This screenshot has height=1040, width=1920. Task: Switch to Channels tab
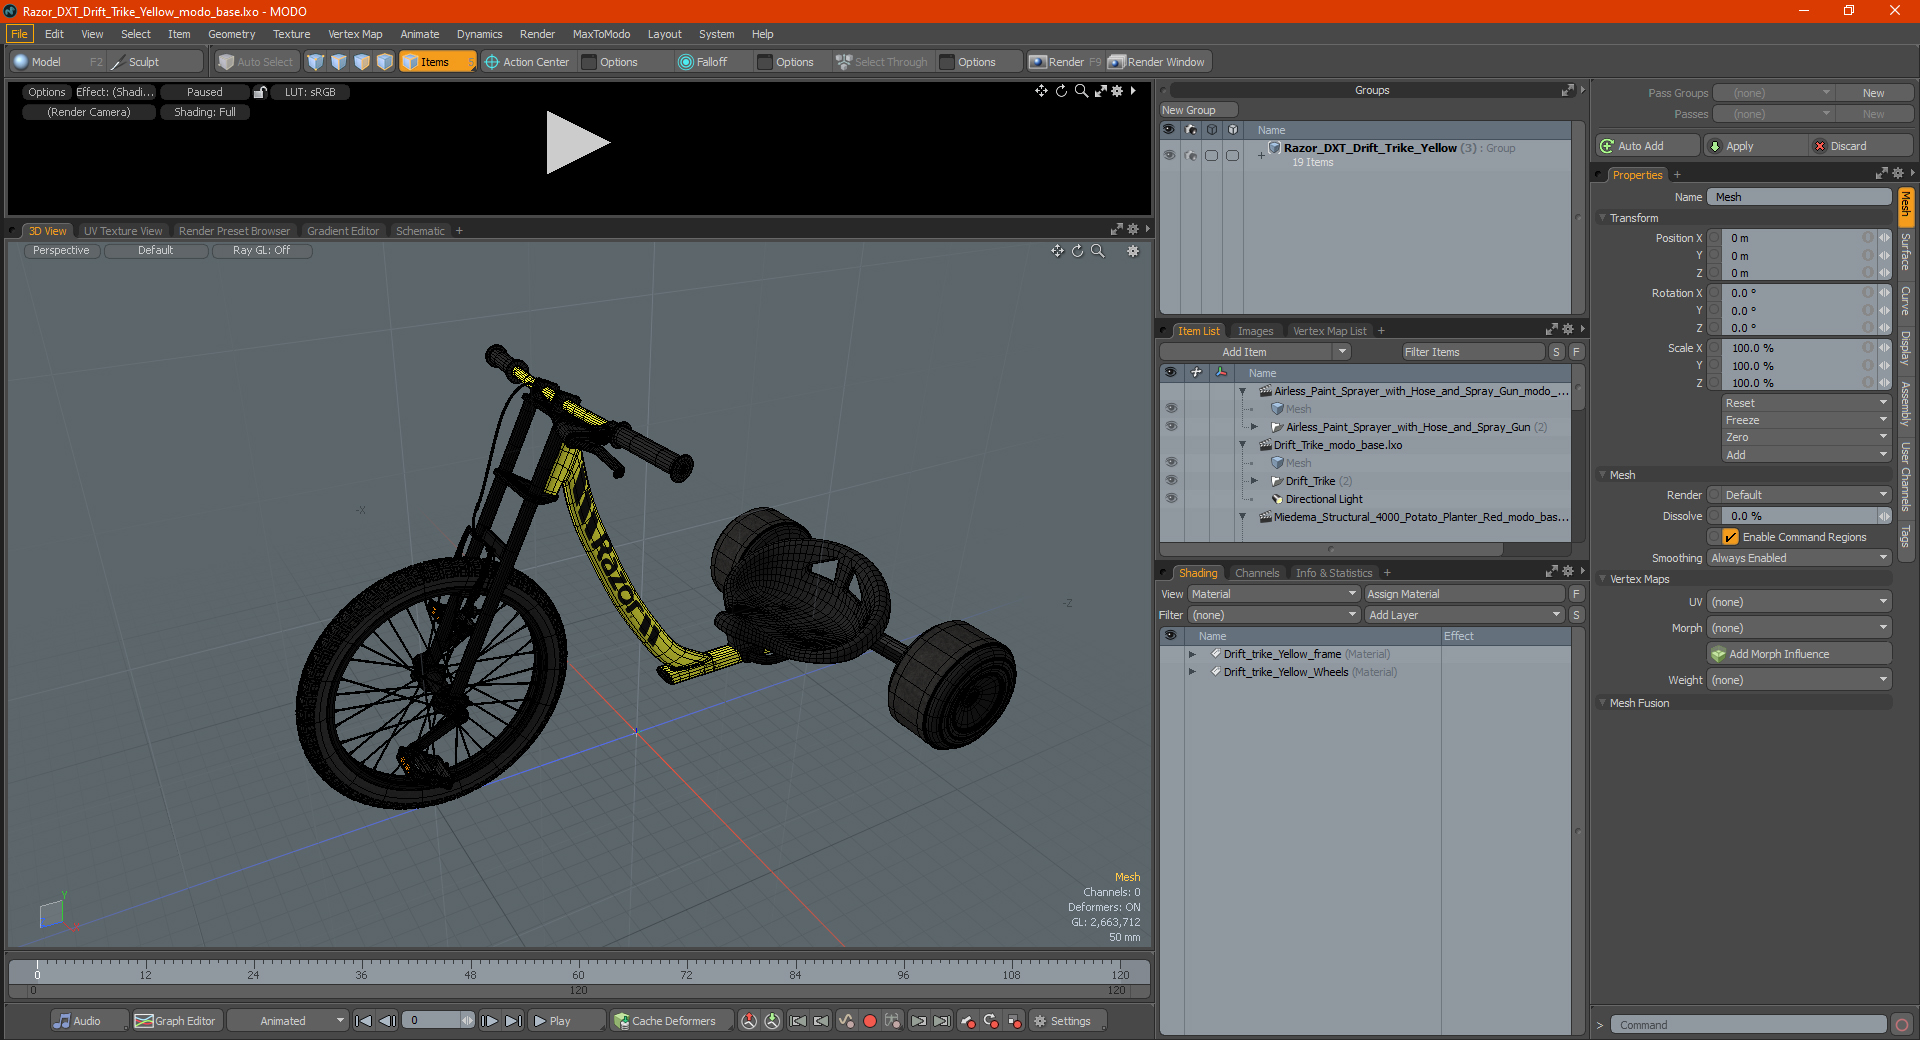[x=1257, y=573]
